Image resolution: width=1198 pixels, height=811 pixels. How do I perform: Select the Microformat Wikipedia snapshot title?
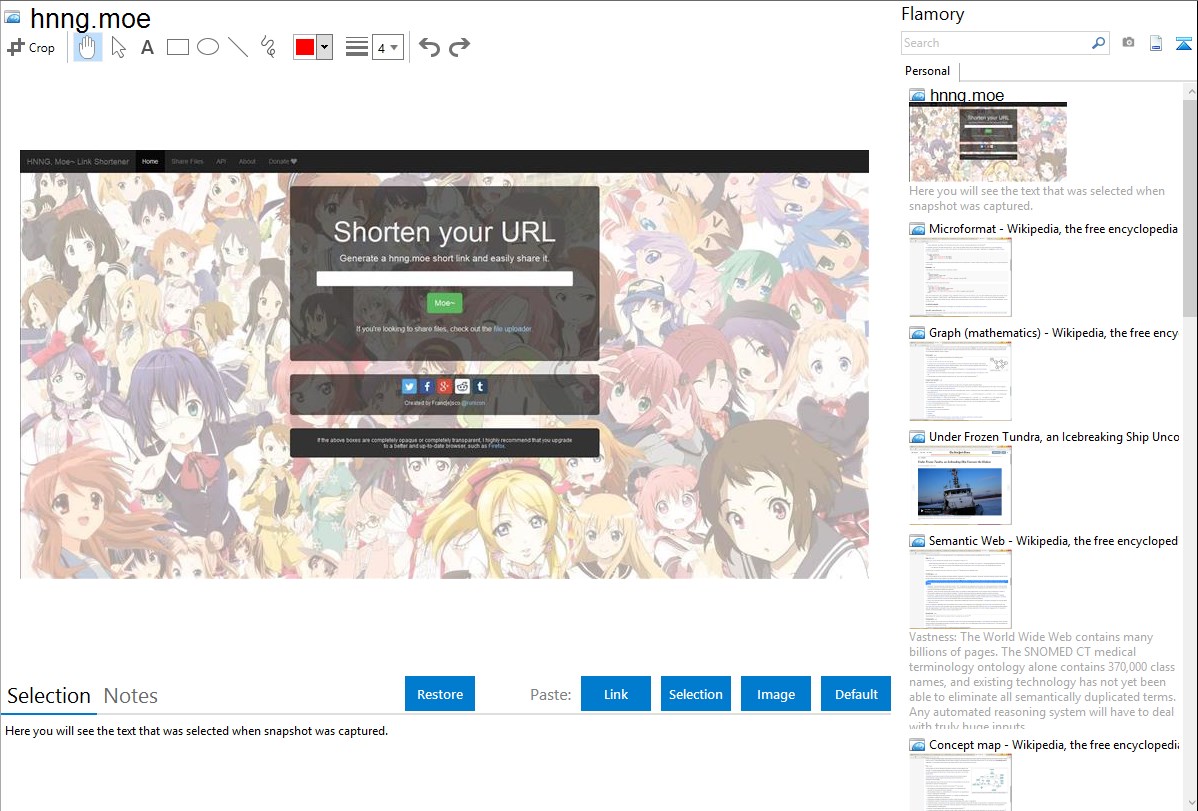(1054, 229)
